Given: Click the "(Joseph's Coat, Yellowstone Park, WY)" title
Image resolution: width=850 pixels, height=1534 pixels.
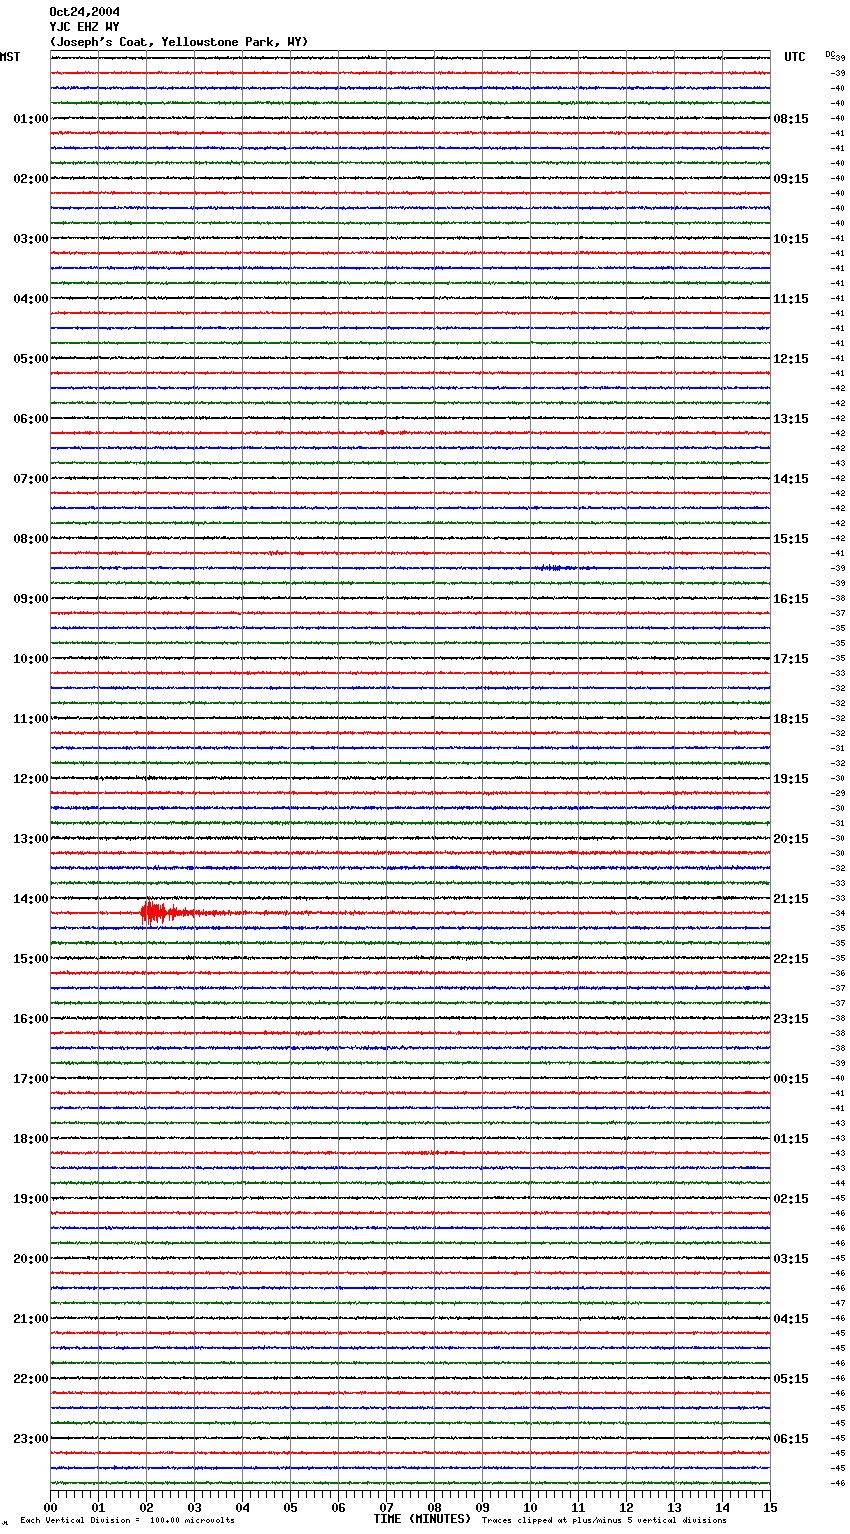Looking at the screenshot, I should (179, 42).
